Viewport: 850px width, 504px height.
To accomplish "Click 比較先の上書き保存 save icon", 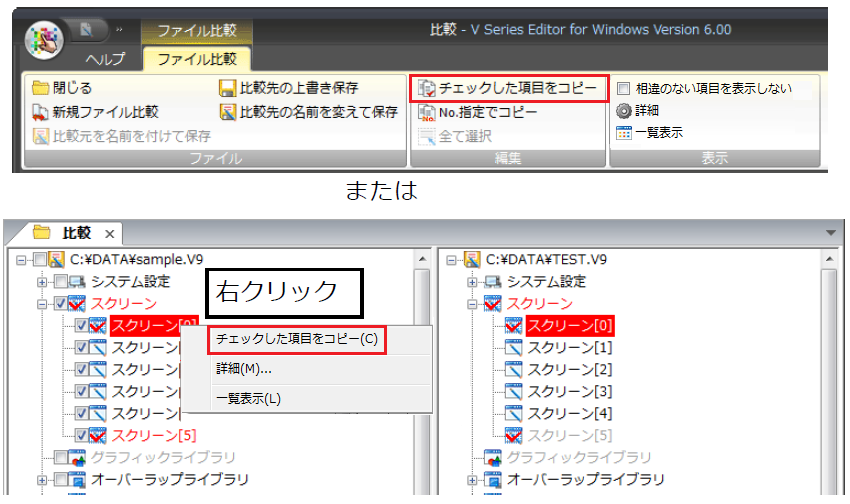I will [x=227, y=89].
